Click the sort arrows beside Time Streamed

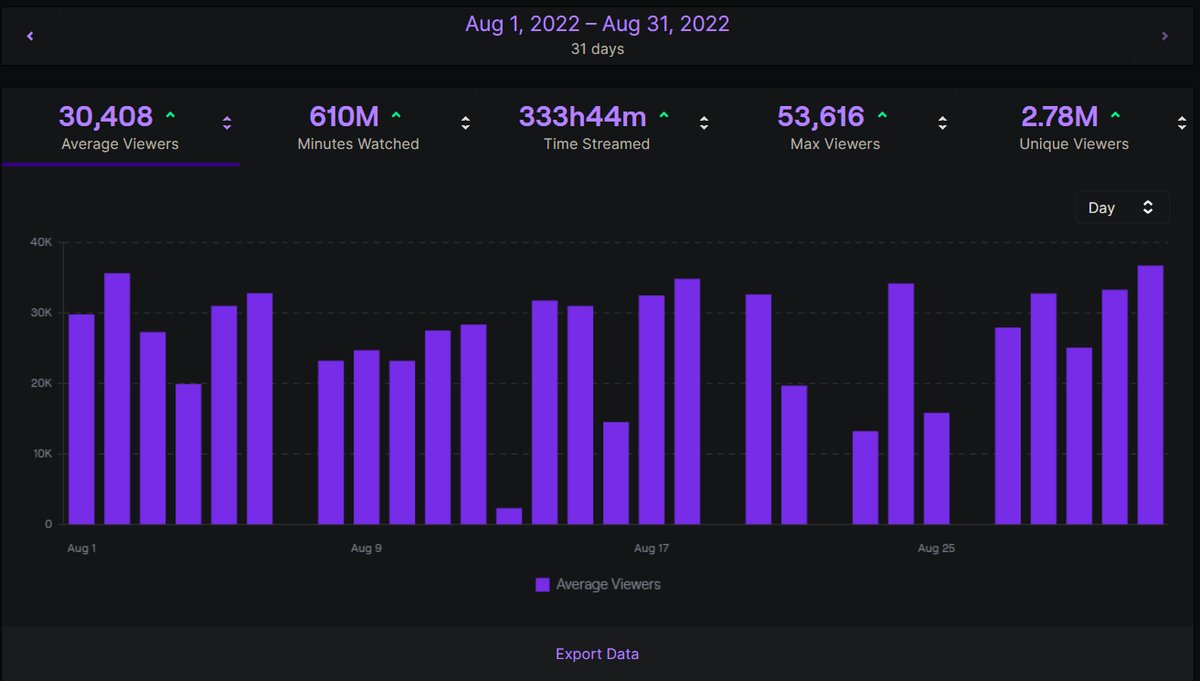click(x=704, y=122)
